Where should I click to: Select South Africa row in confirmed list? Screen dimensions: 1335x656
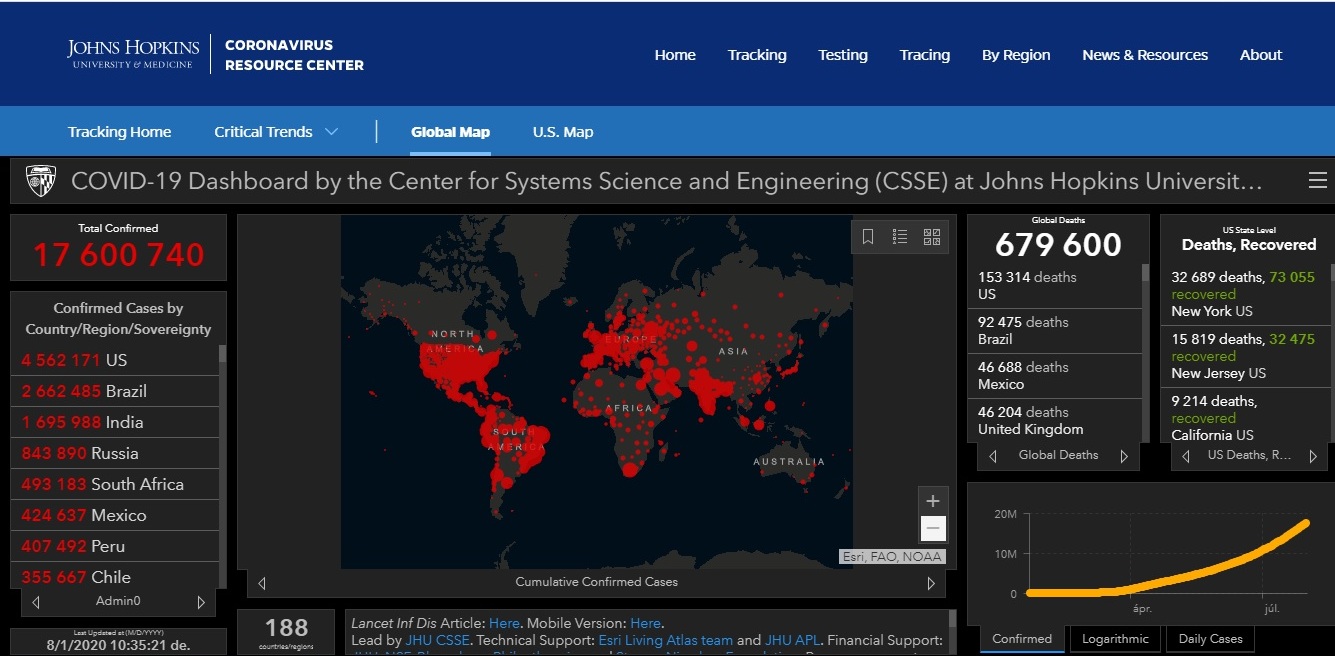(115, 484)
